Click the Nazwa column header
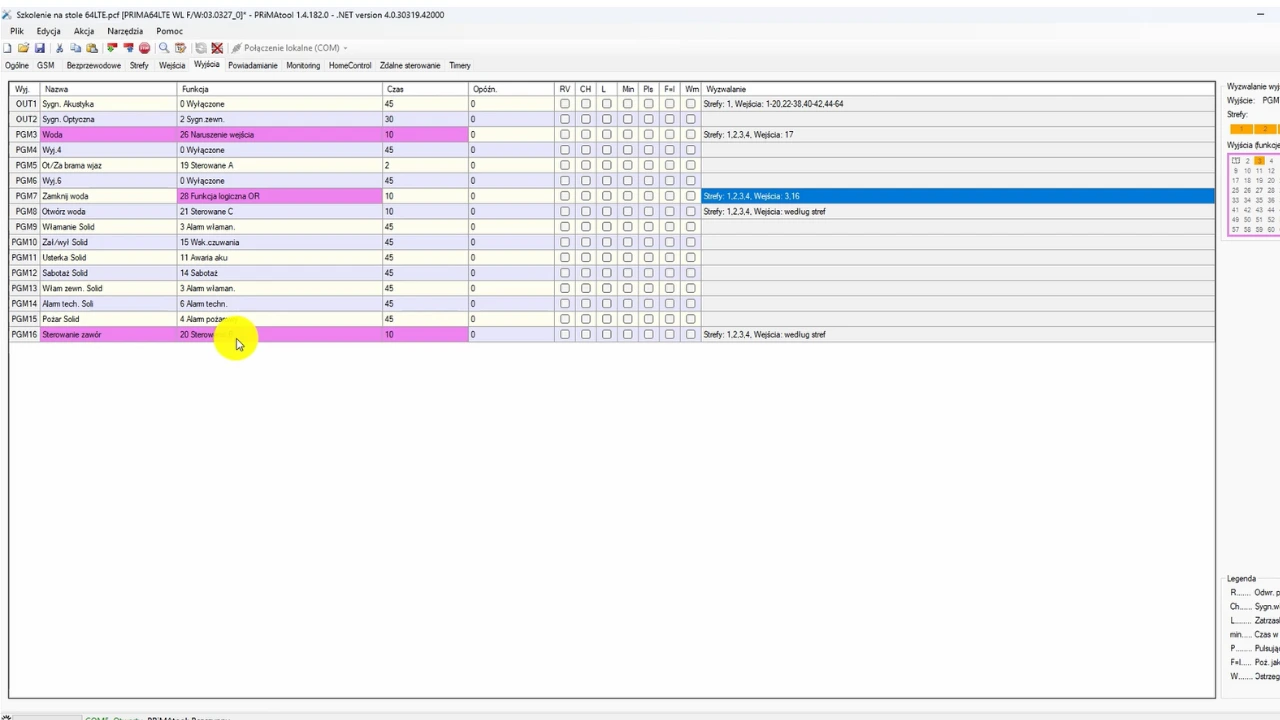The height and width of the screenshot is (720, 1280). (x=108, y=89)
